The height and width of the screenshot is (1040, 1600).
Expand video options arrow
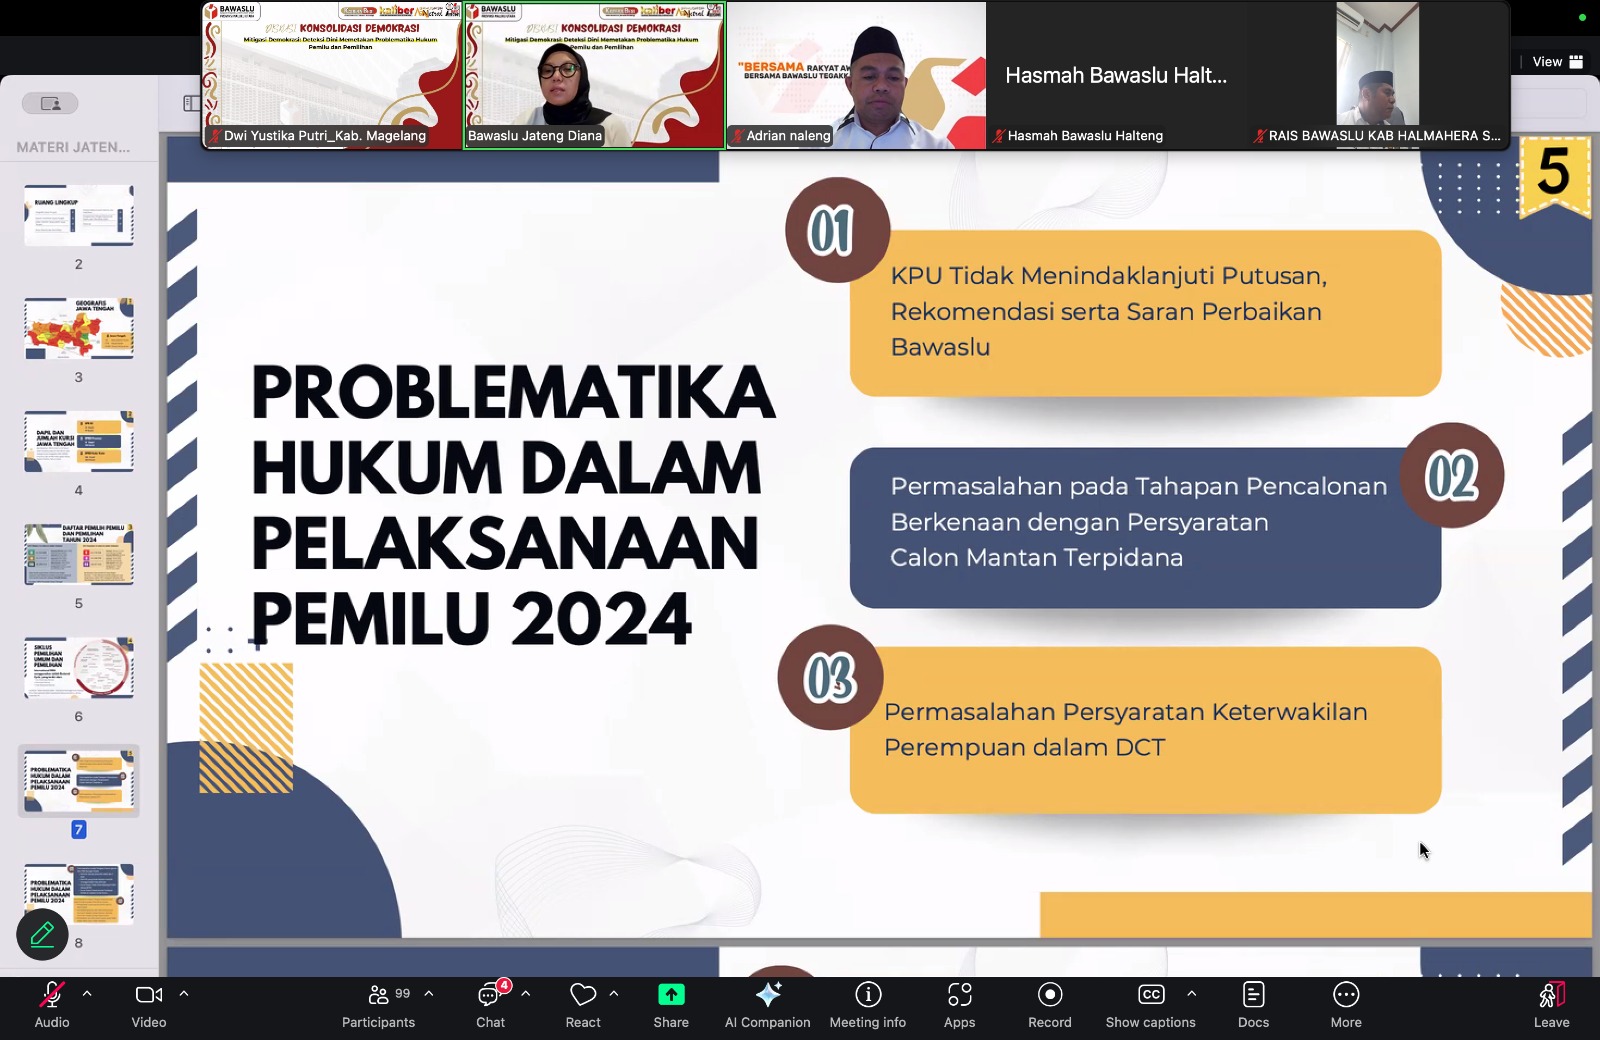tap(184, 994)
